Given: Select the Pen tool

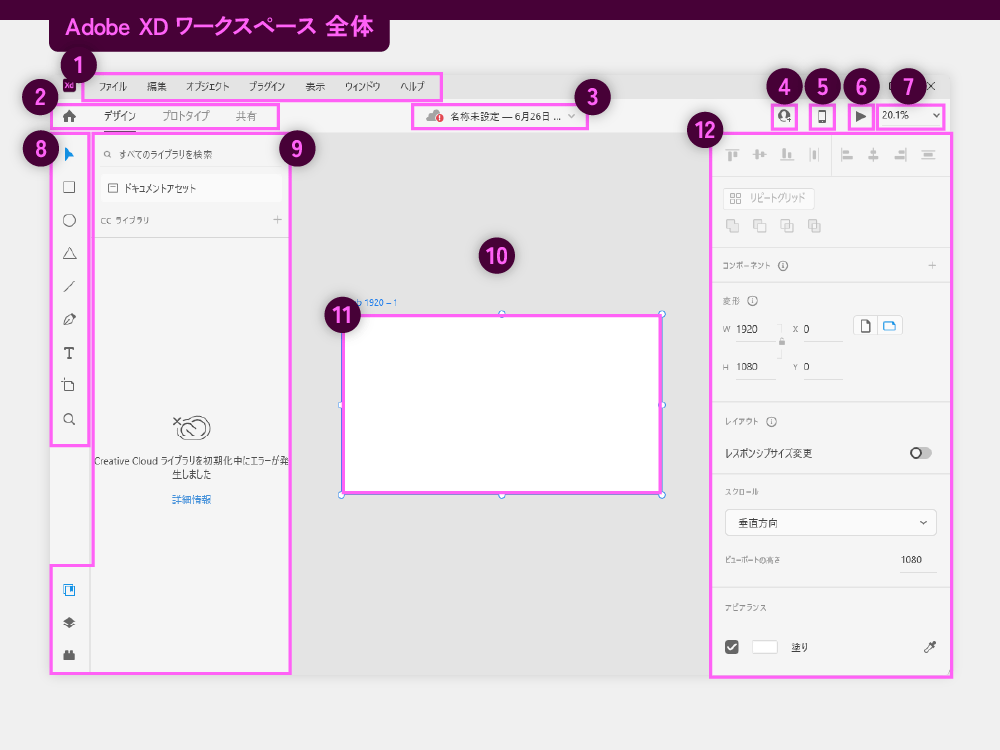Looking at the screenshot, I should click(x=70, y=320).
